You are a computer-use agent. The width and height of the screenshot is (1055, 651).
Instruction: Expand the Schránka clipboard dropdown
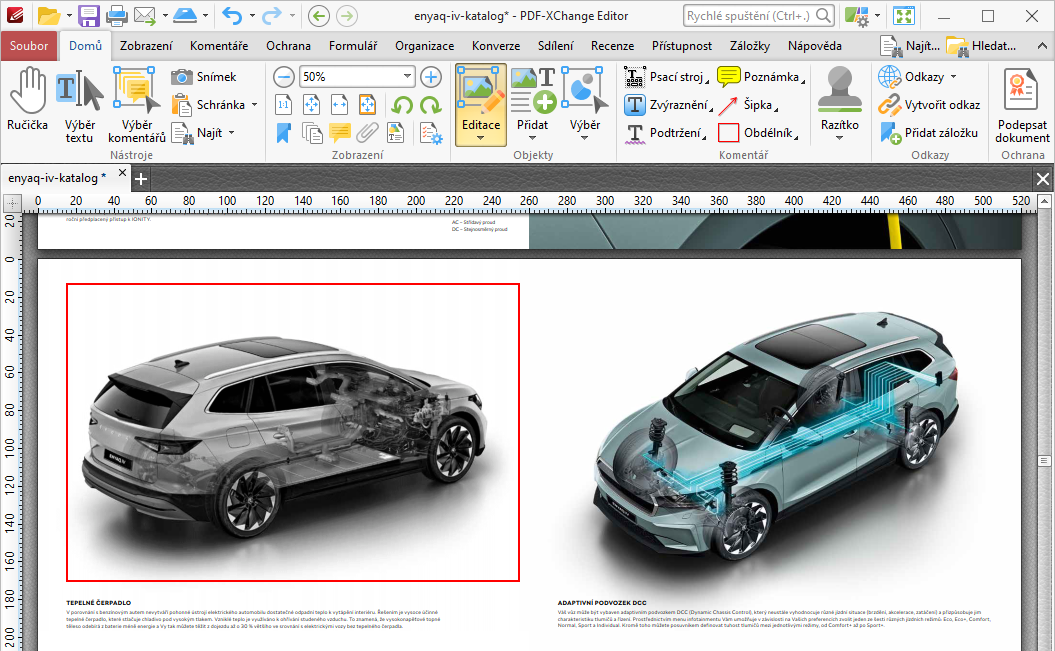[x=254, y=105]
